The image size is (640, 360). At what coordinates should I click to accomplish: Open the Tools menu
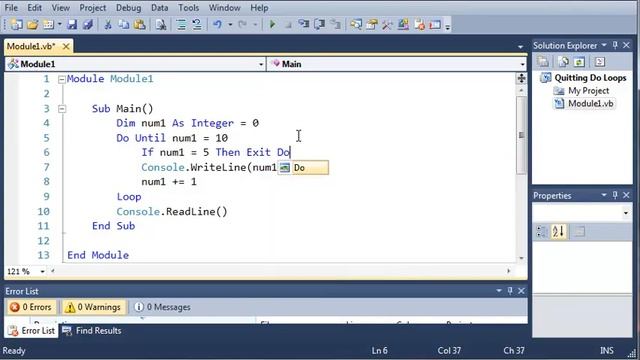click(189, 8)
